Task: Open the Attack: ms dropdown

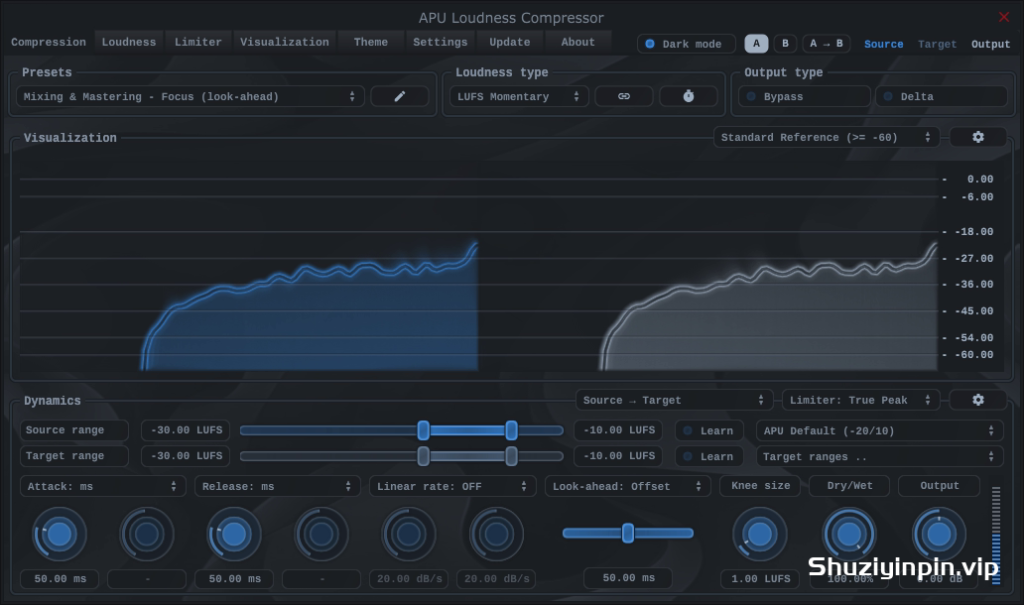Action: tap(103, 486)
